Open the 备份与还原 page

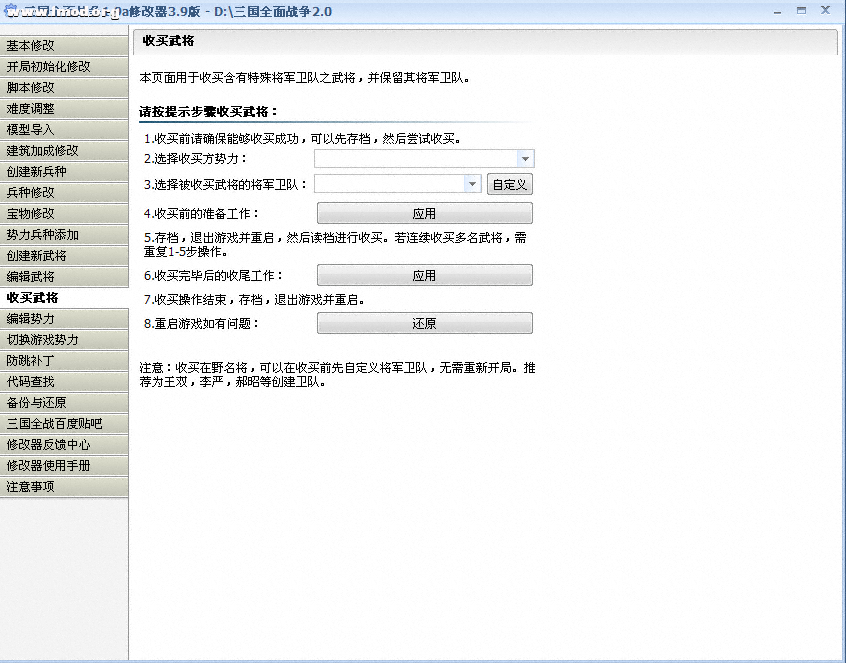[x=64, y=402]
